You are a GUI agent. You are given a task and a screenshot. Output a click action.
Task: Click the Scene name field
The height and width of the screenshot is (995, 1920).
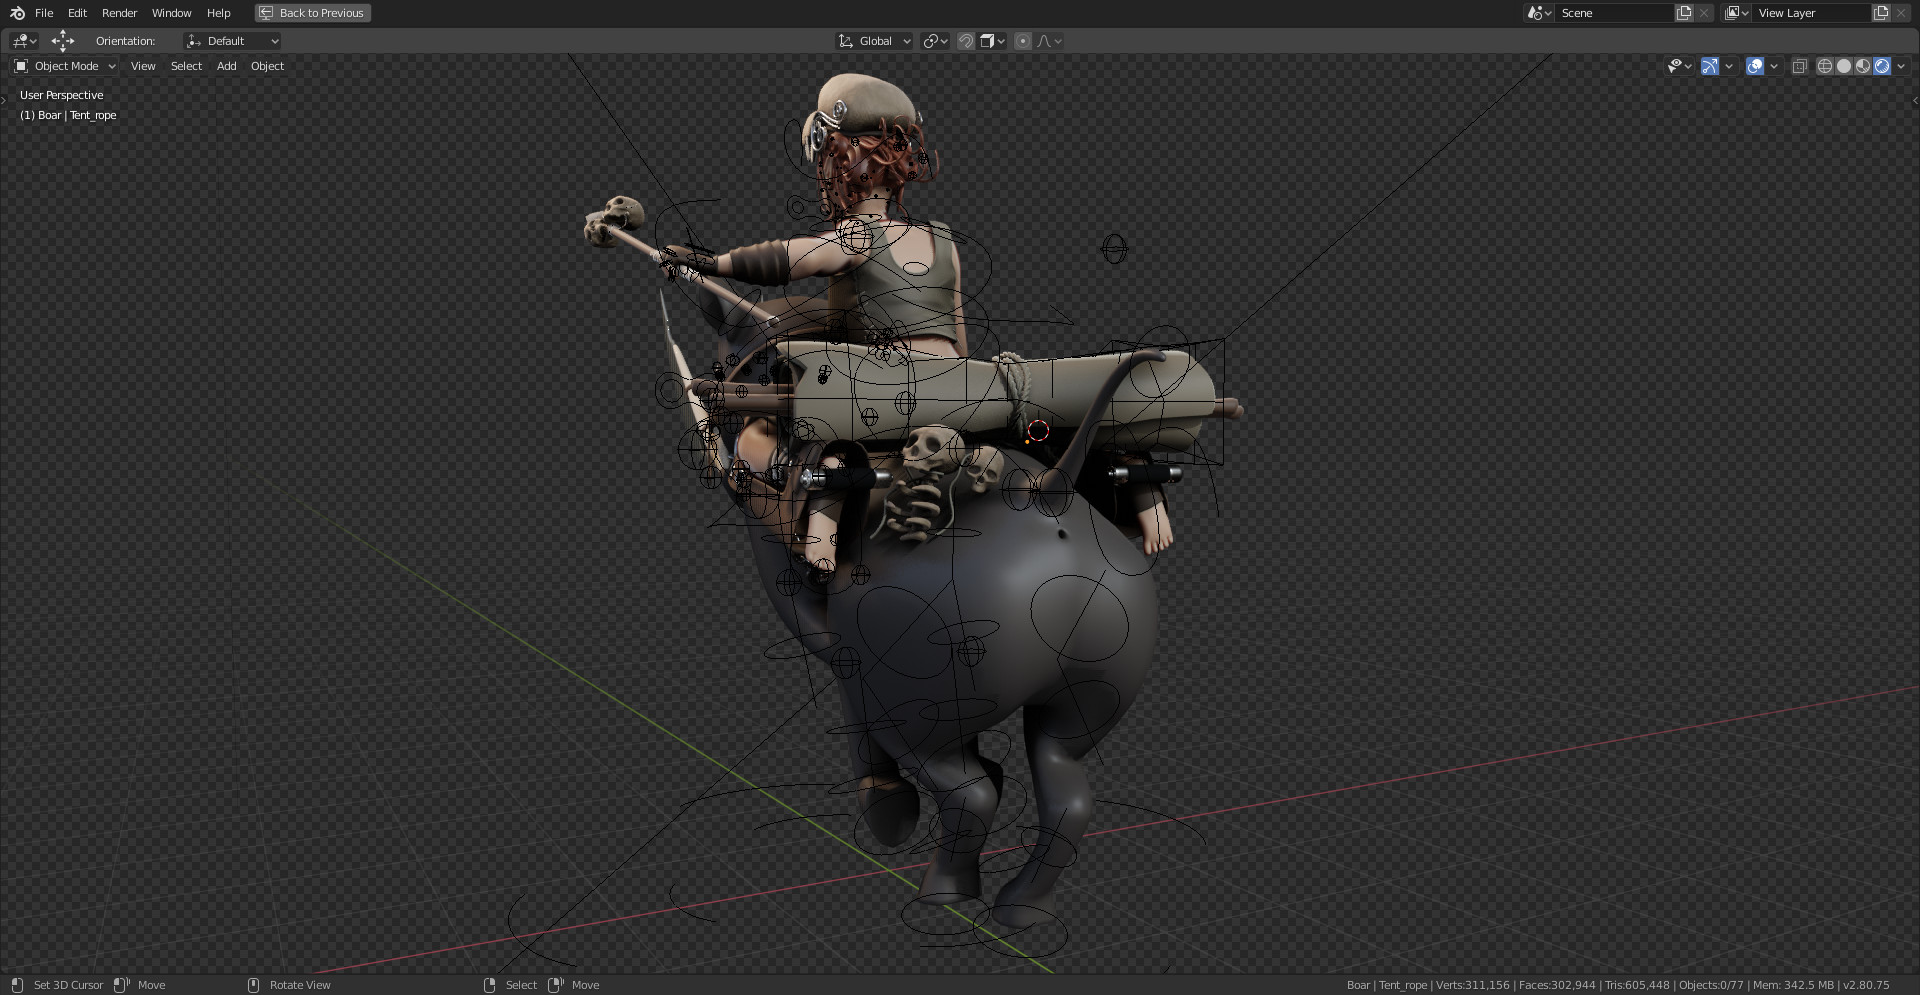pos(1614,13)
